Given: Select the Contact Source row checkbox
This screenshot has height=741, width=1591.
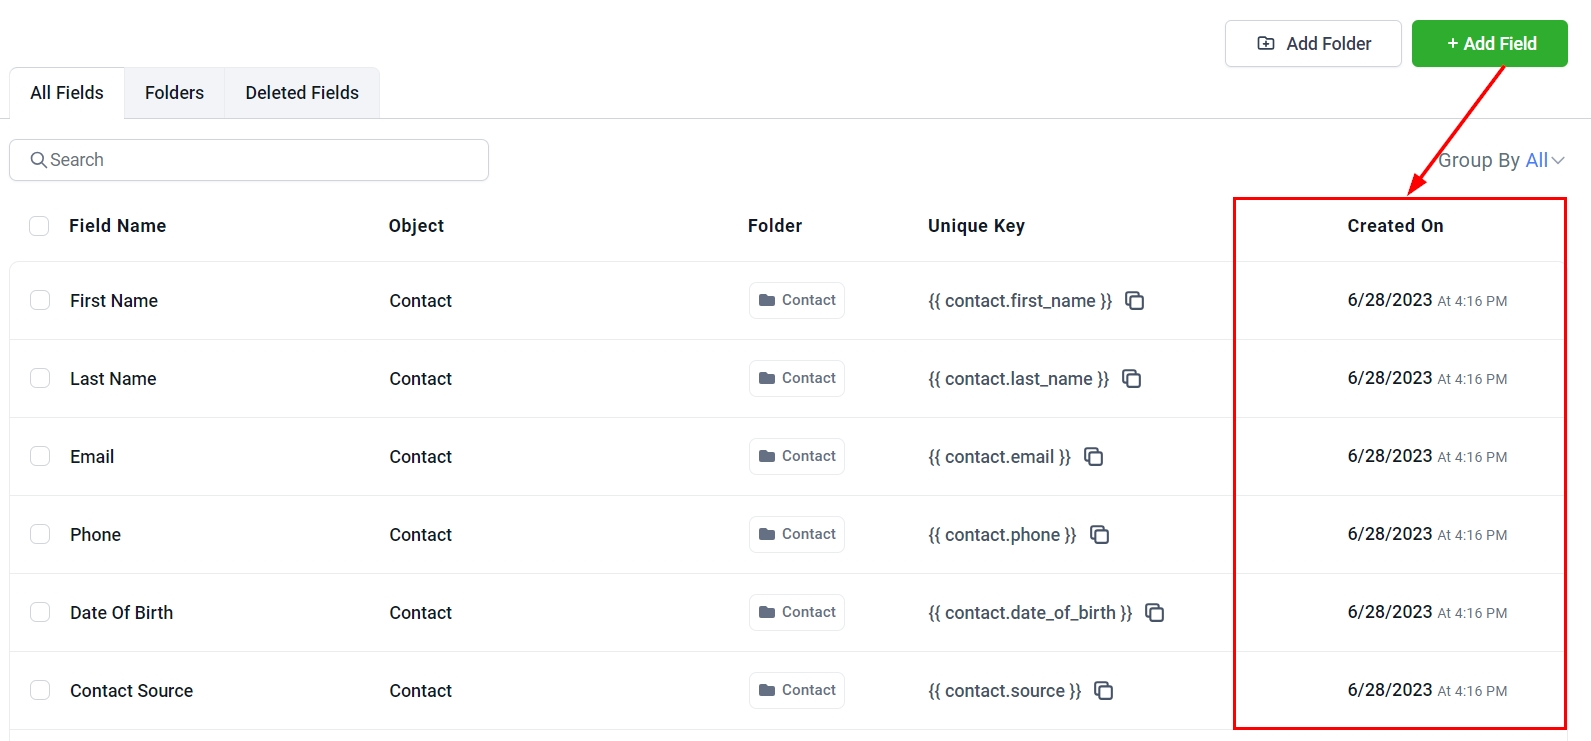Looking at the screenshot, I should 40,690.
